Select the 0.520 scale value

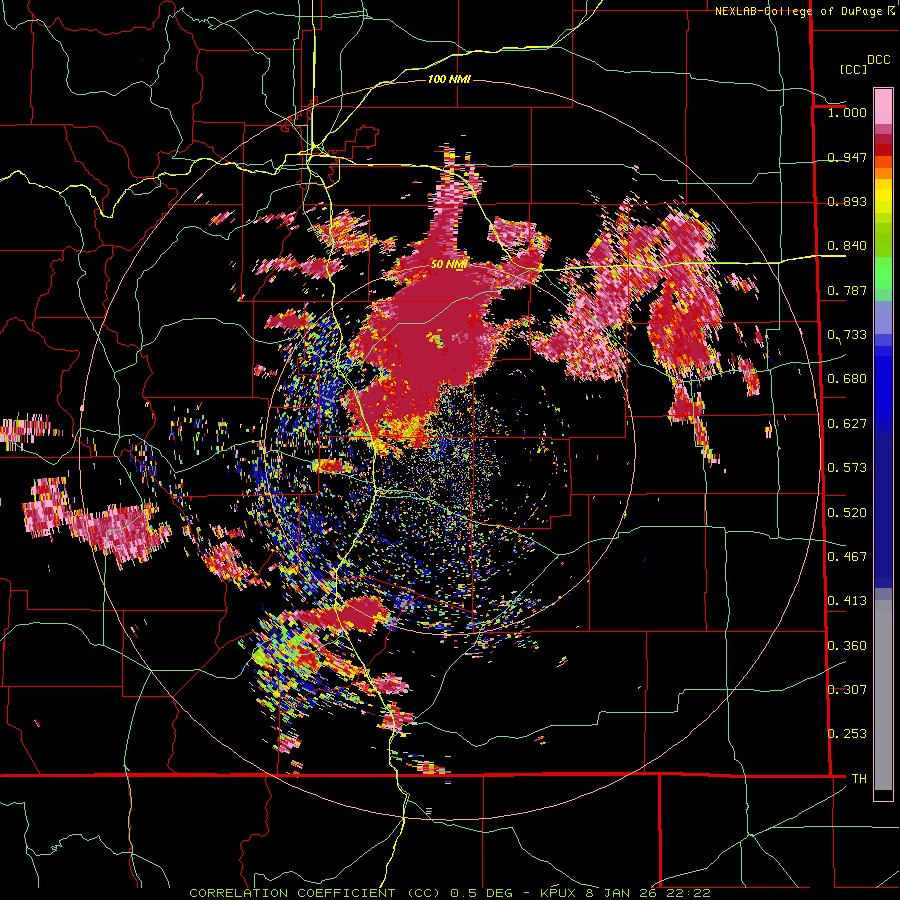pos(847,513)
